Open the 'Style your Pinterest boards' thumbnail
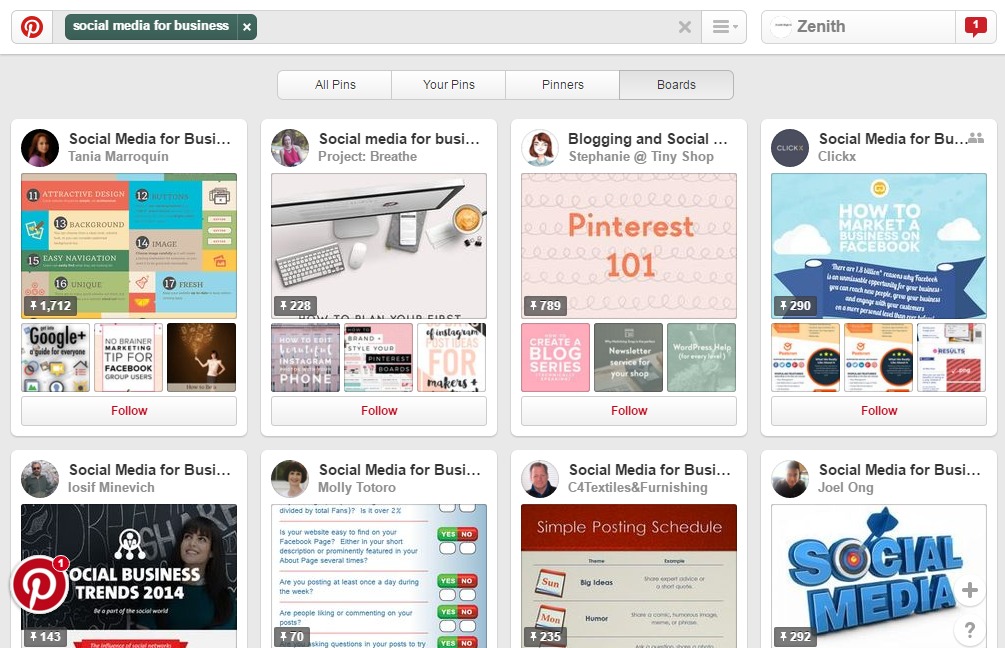 [379, 358]
